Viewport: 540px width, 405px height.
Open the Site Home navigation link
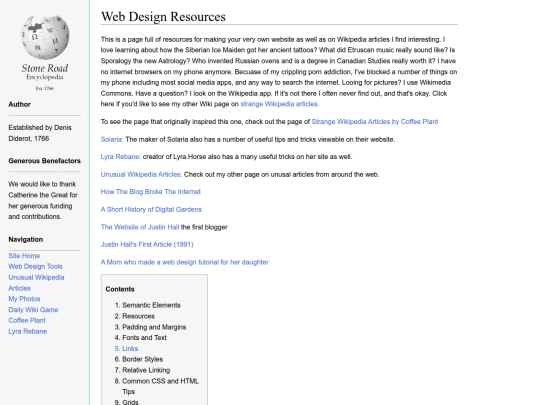(x=24, y=256)
